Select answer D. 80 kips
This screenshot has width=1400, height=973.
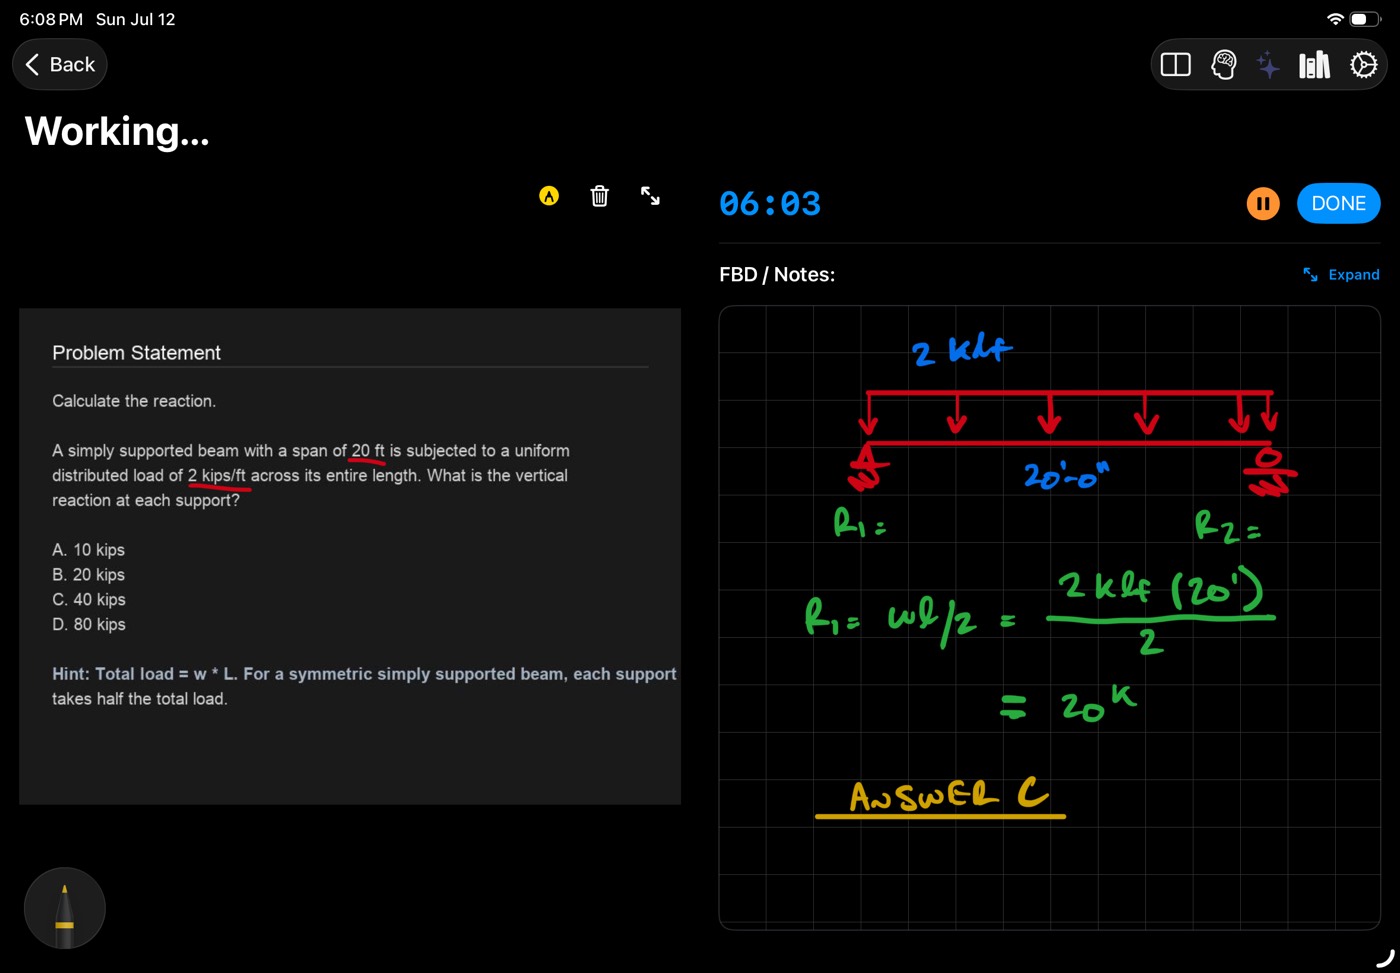click(89, 625)
